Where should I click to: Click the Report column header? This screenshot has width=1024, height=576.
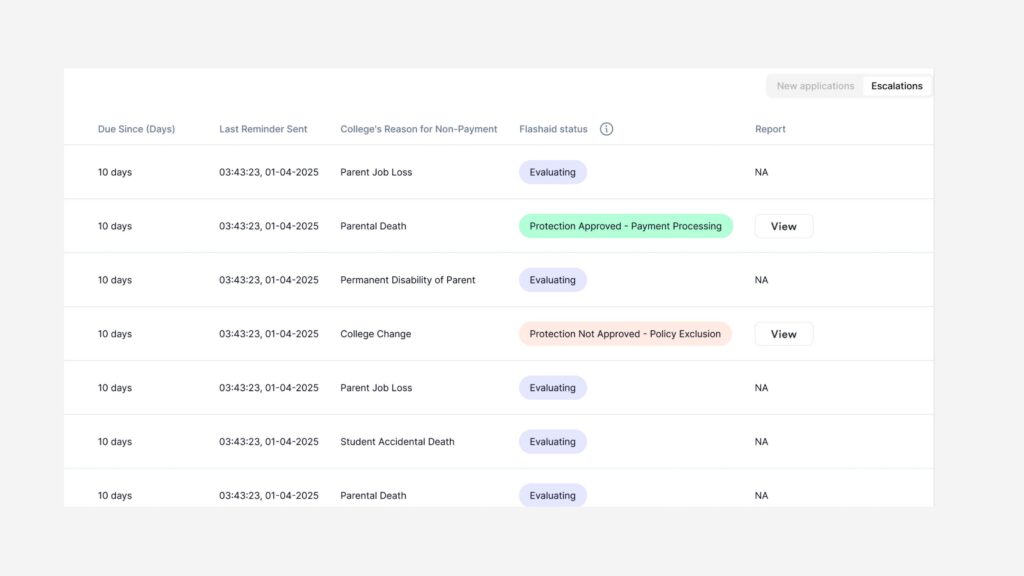click(770, 129)
